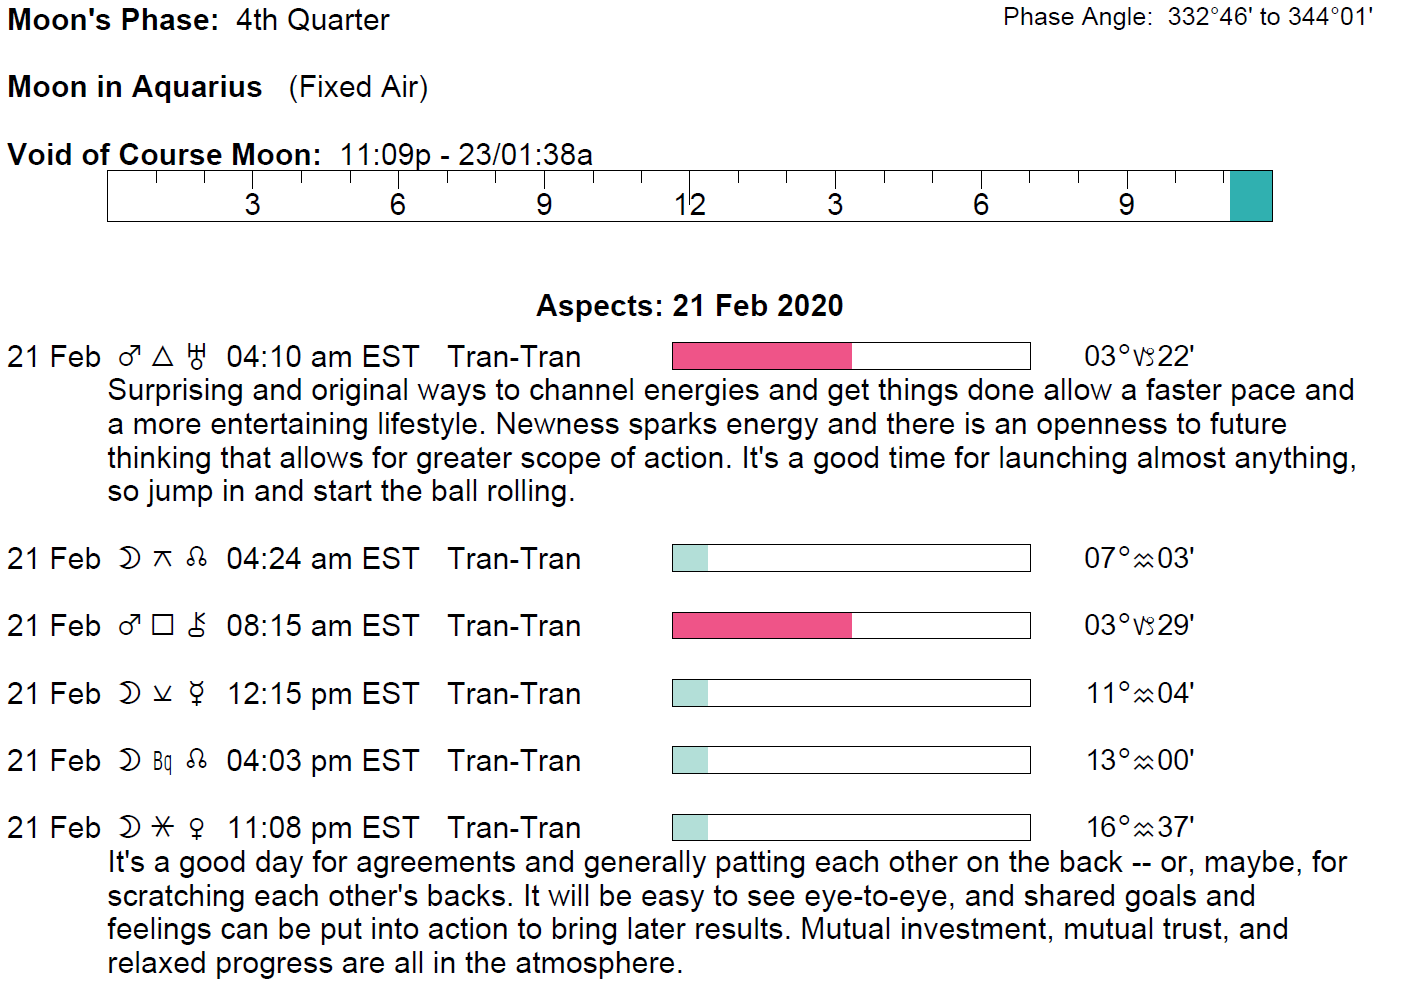Click the sextile star symbol in the 11:08 pm row

point(163,828)
